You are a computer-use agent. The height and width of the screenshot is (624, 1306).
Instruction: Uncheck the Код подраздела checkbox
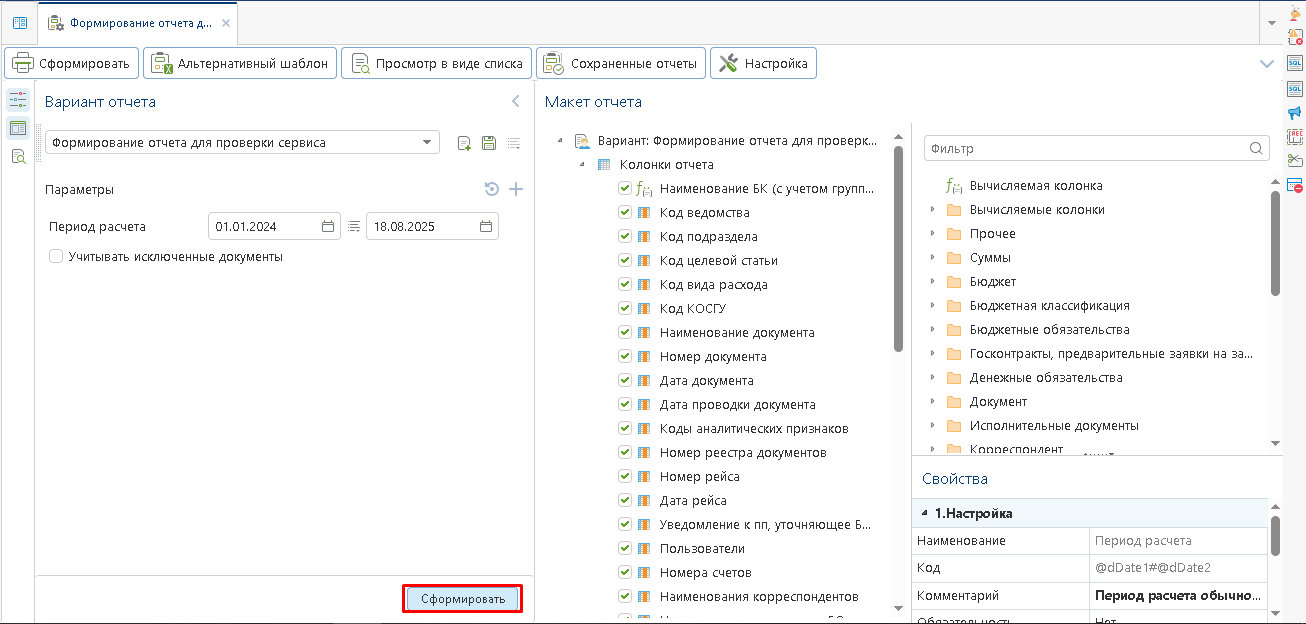[625, 236]
